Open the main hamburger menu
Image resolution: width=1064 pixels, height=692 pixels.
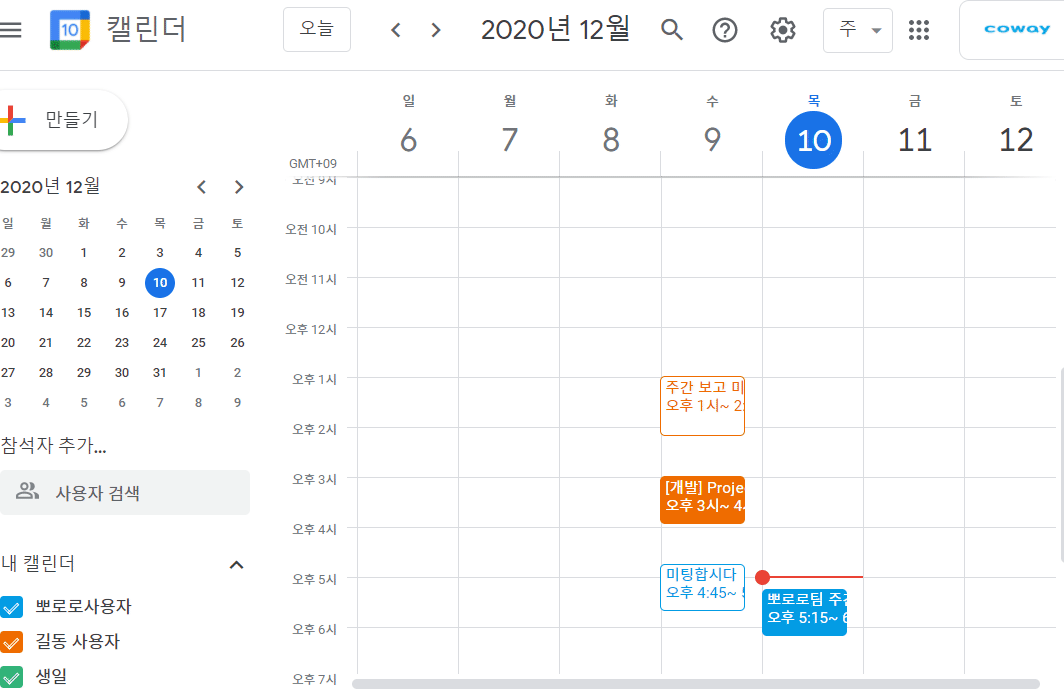pos(11,30)
